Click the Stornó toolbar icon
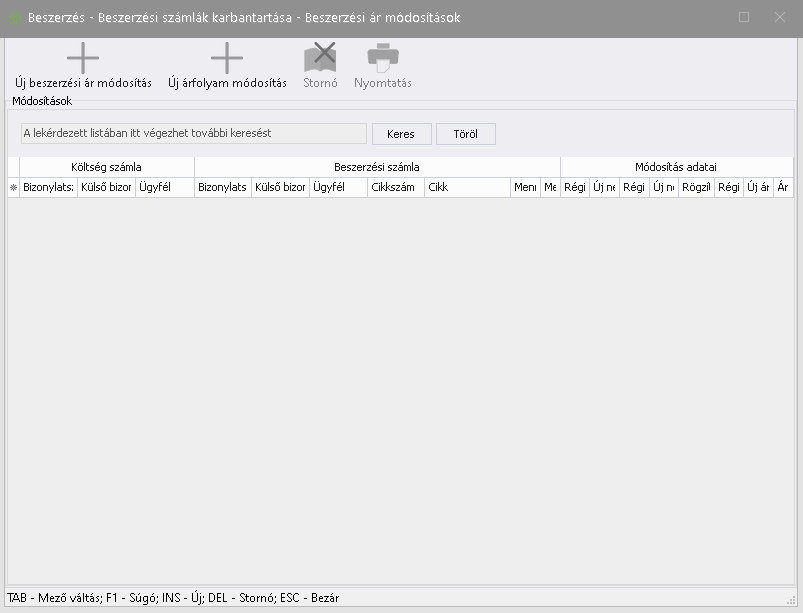 [320, 58]
